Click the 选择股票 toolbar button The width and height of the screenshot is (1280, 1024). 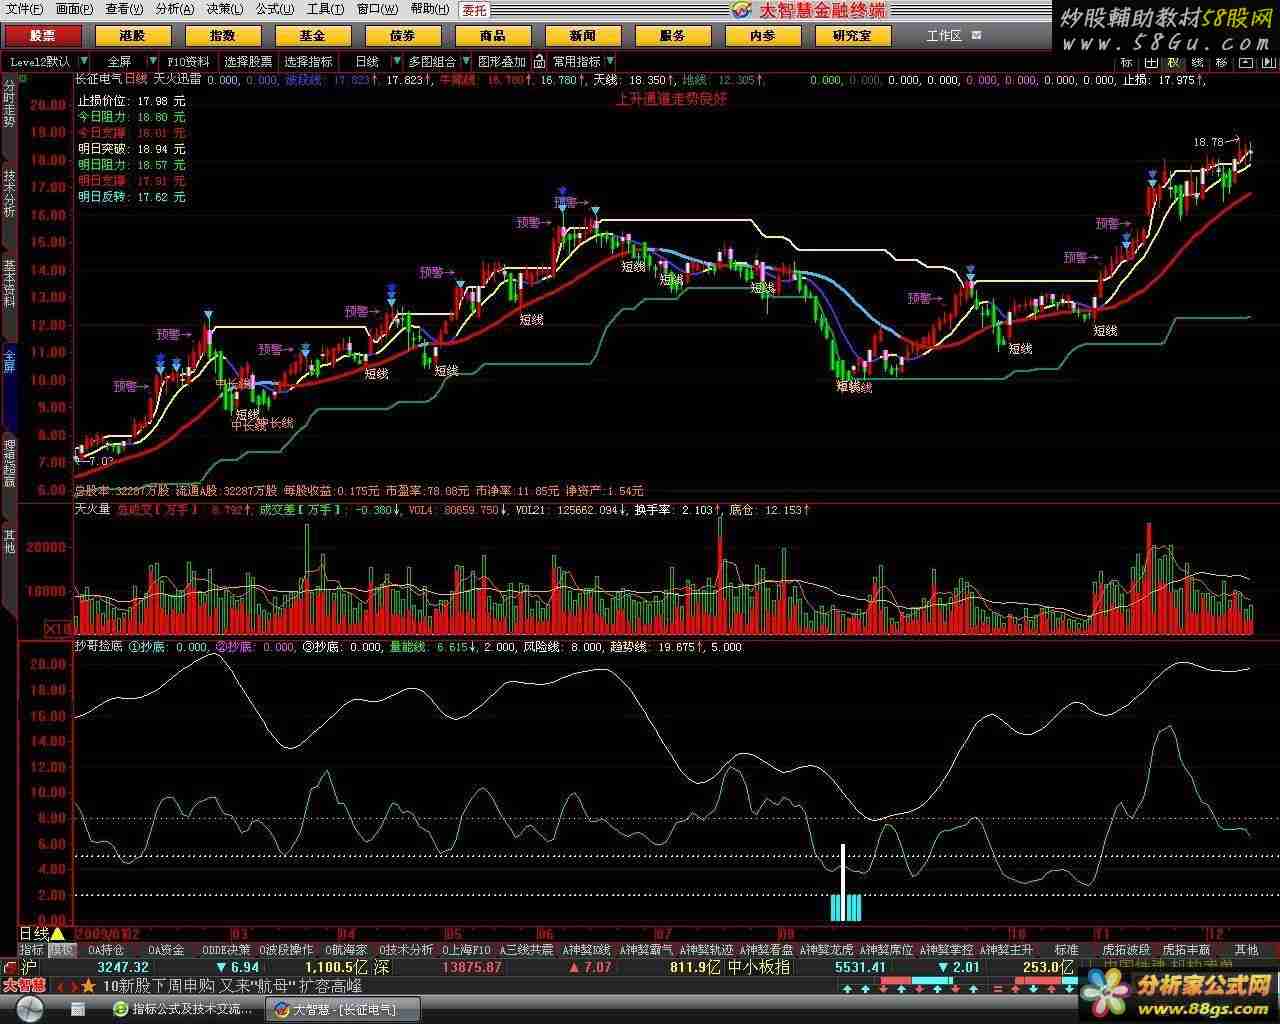[248, 61]
